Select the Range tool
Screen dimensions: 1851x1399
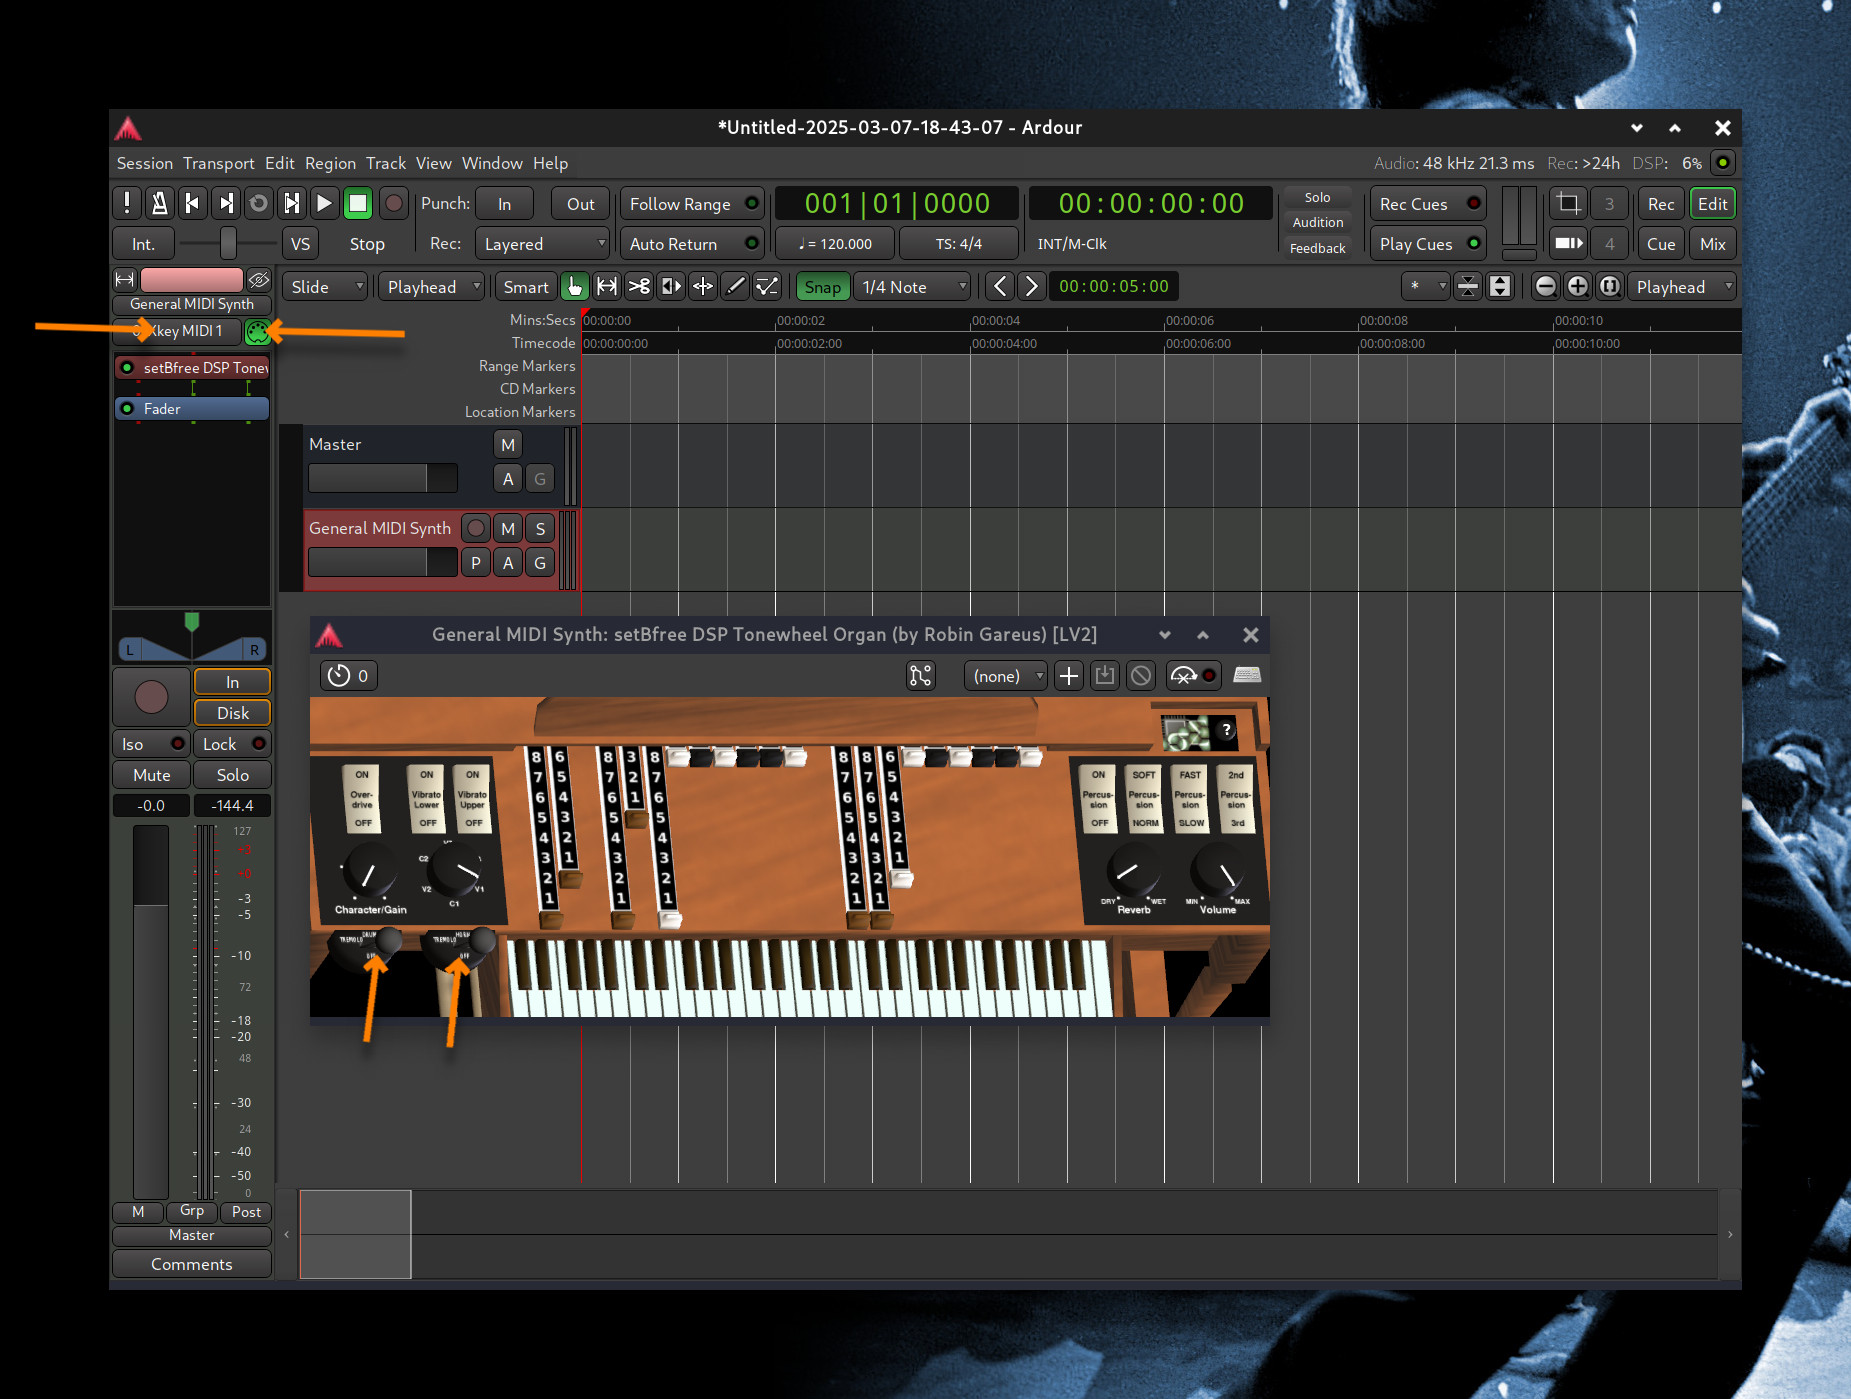(606, 287)
